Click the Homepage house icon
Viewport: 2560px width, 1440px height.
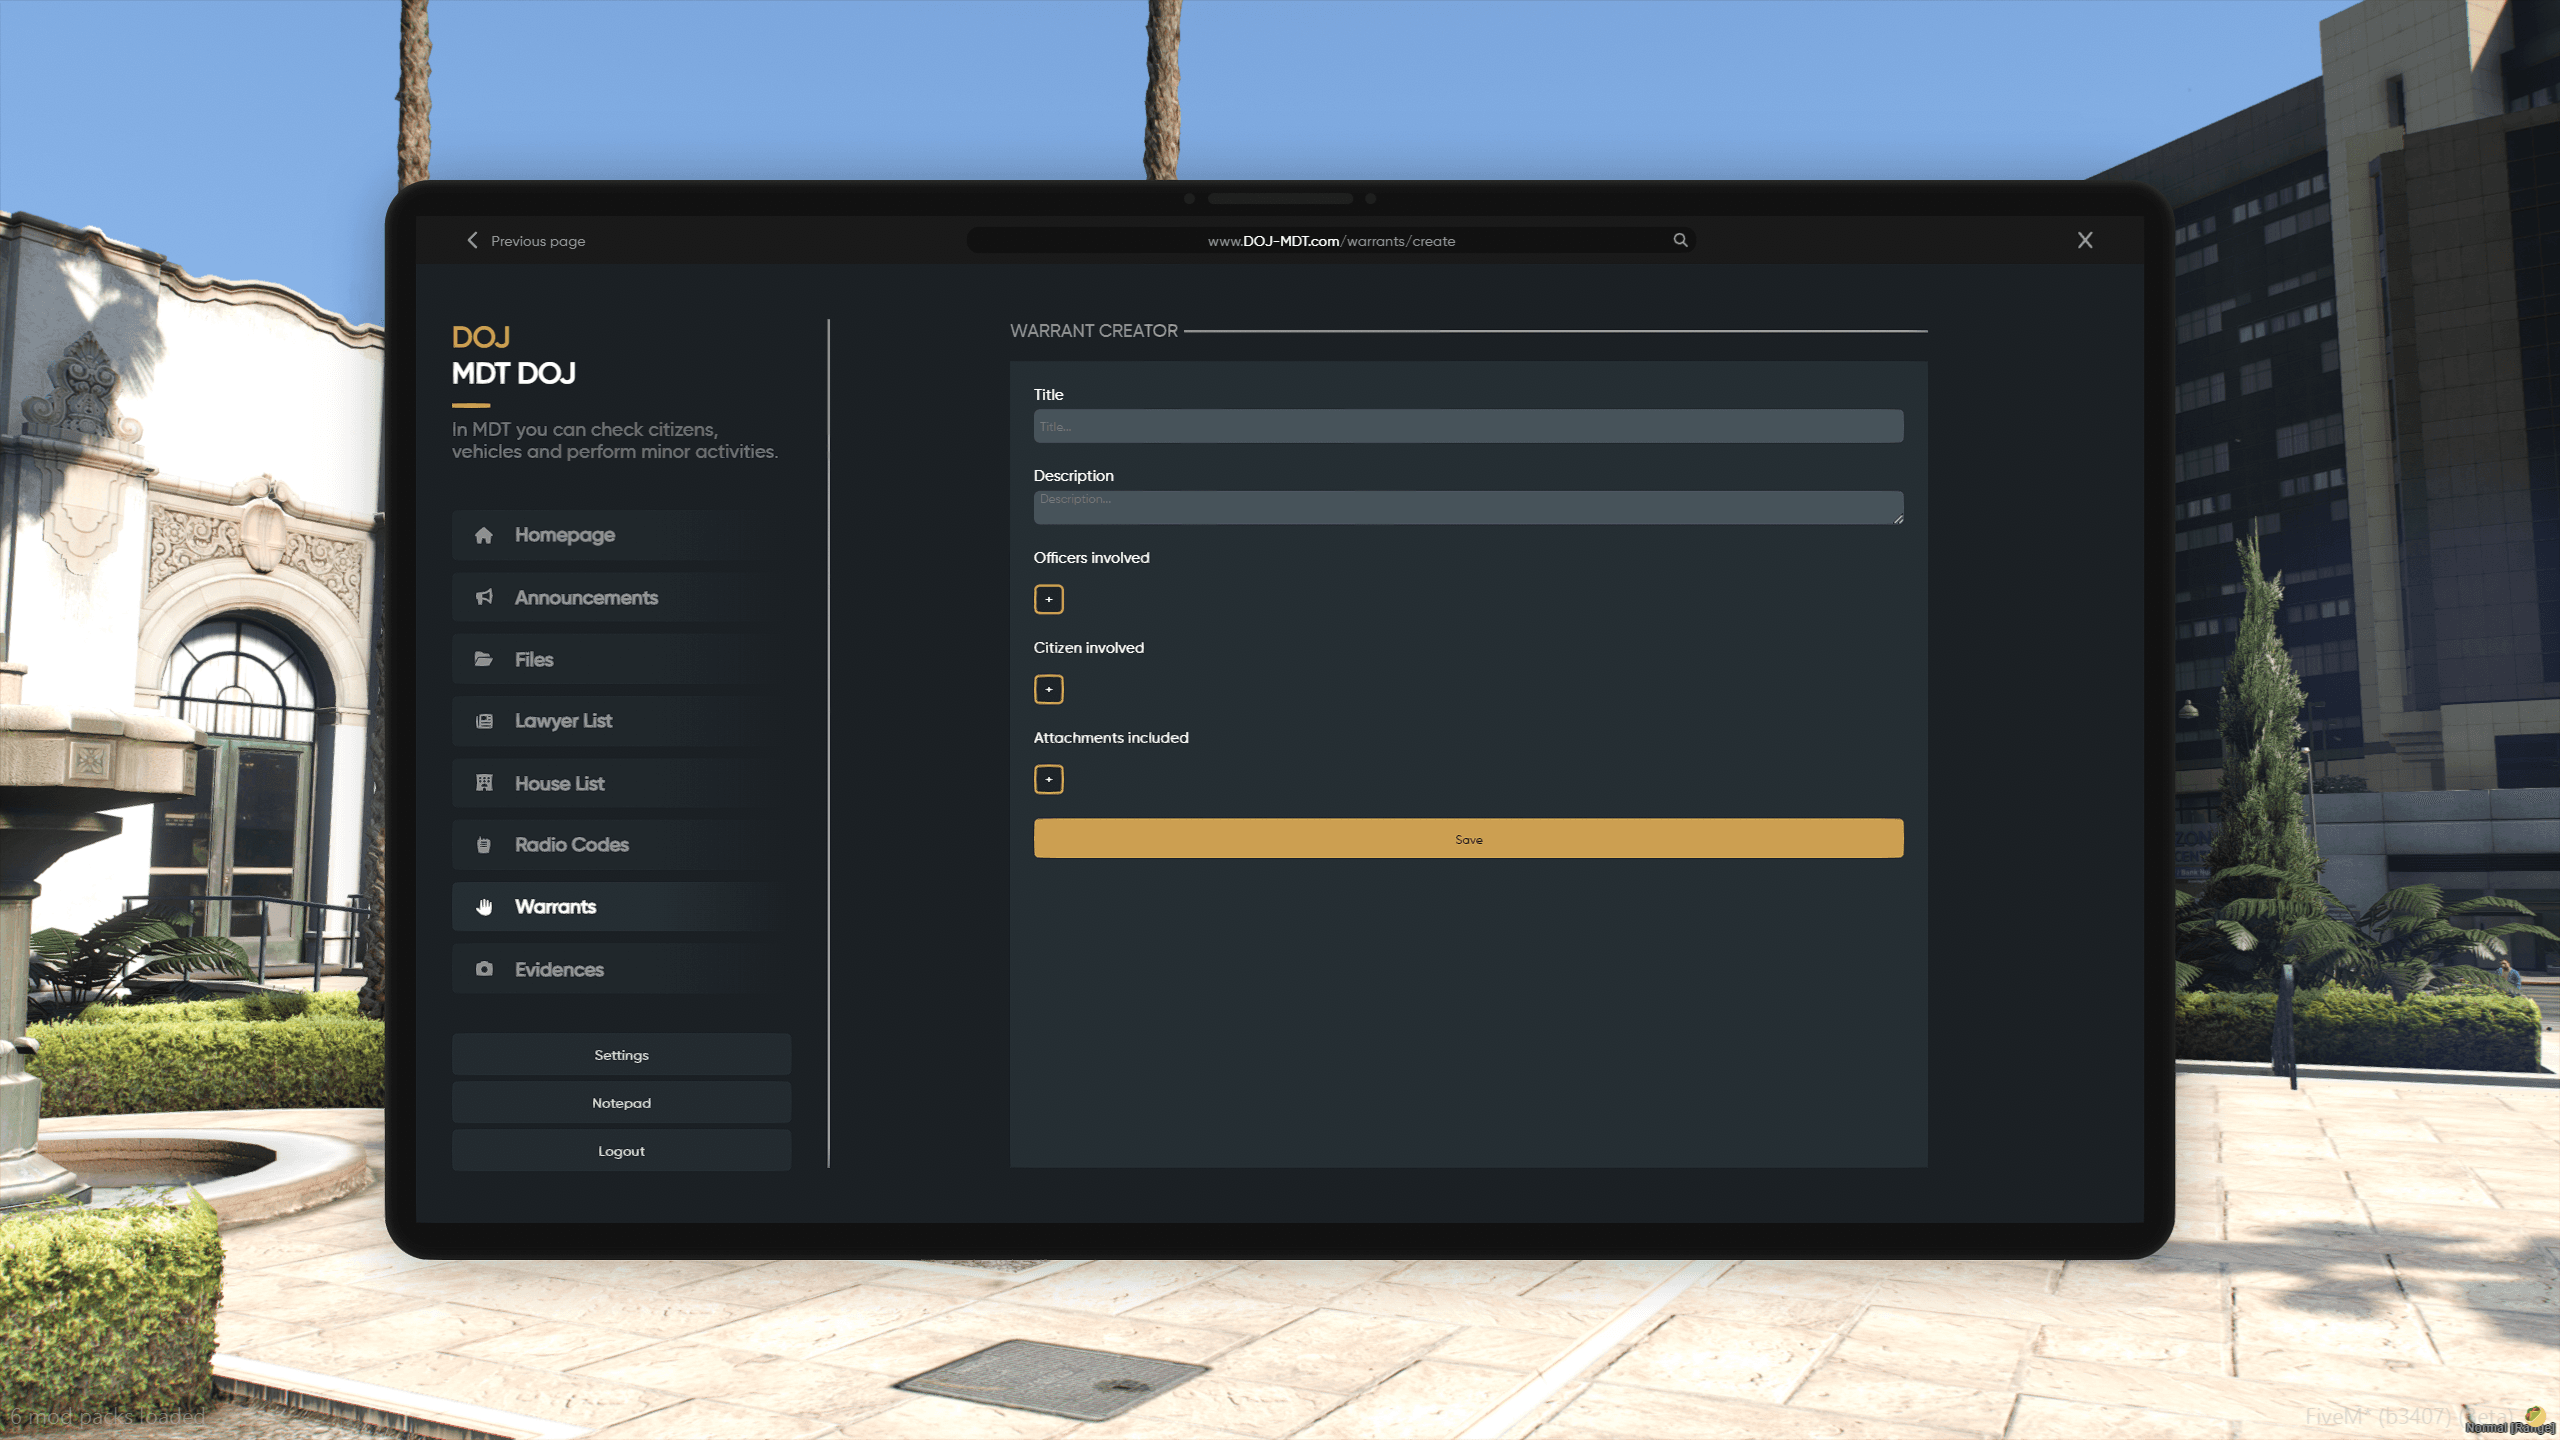[484, 535]
